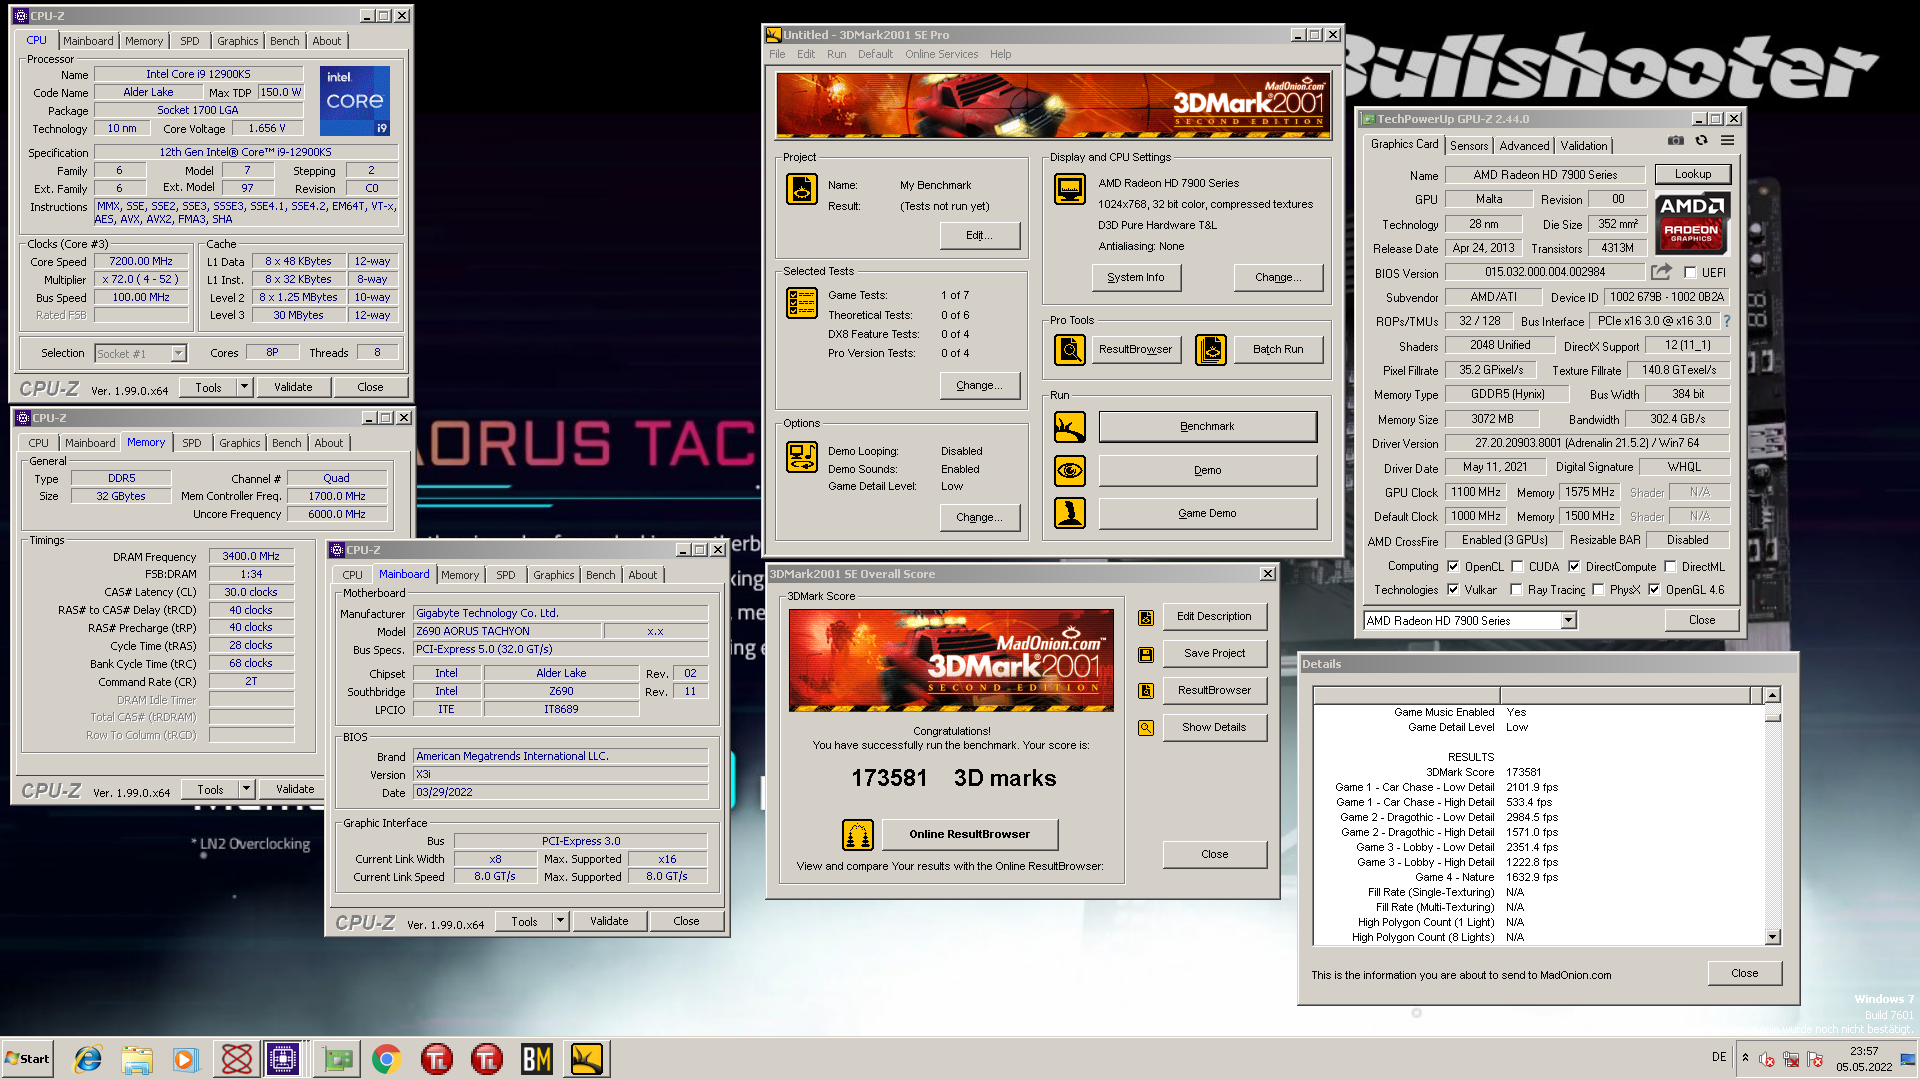Screen dimensions: 1920x1080
Task: Switch to SPD tab in top CPU-Z window
Action: tap(190, 41)
